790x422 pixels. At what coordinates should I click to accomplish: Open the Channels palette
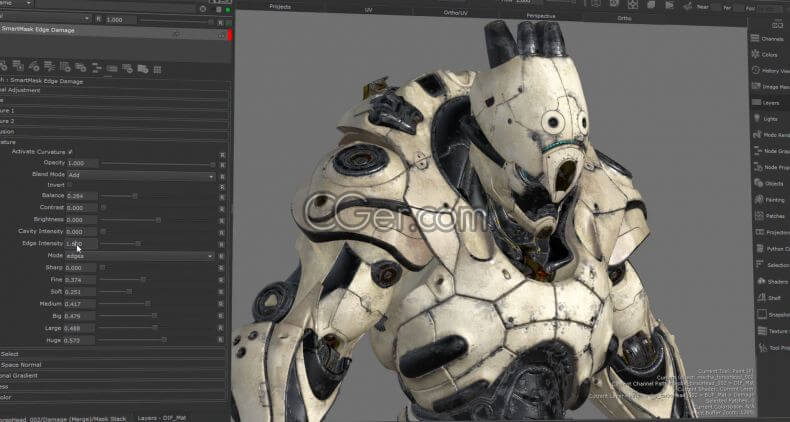coord(769,39)
